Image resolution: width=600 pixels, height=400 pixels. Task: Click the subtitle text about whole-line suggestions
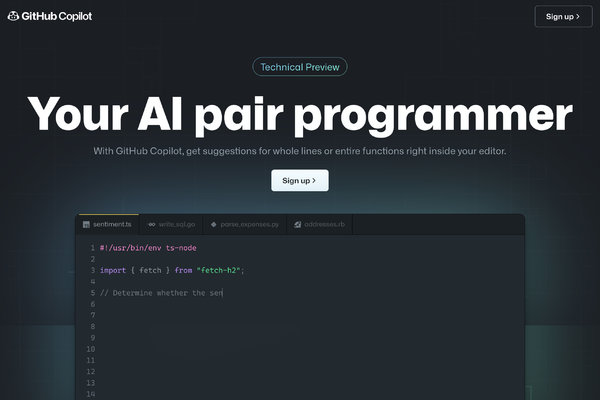300,151
